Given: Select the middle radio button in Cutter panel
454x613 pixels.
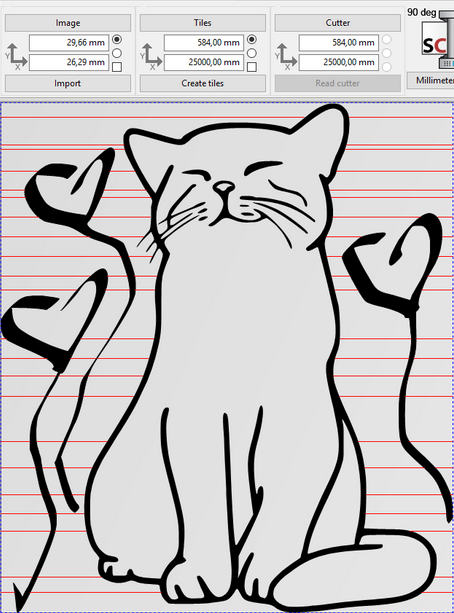Looking at the screenshot, I should pyautogui.click(x=386, y=53).
